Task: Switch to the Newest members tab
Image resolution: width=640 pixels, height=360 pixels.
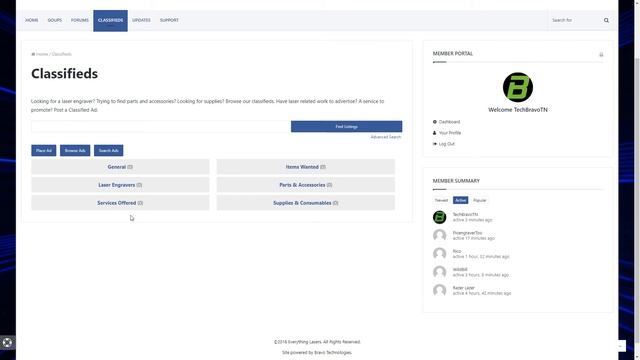Action: [441, 200]
